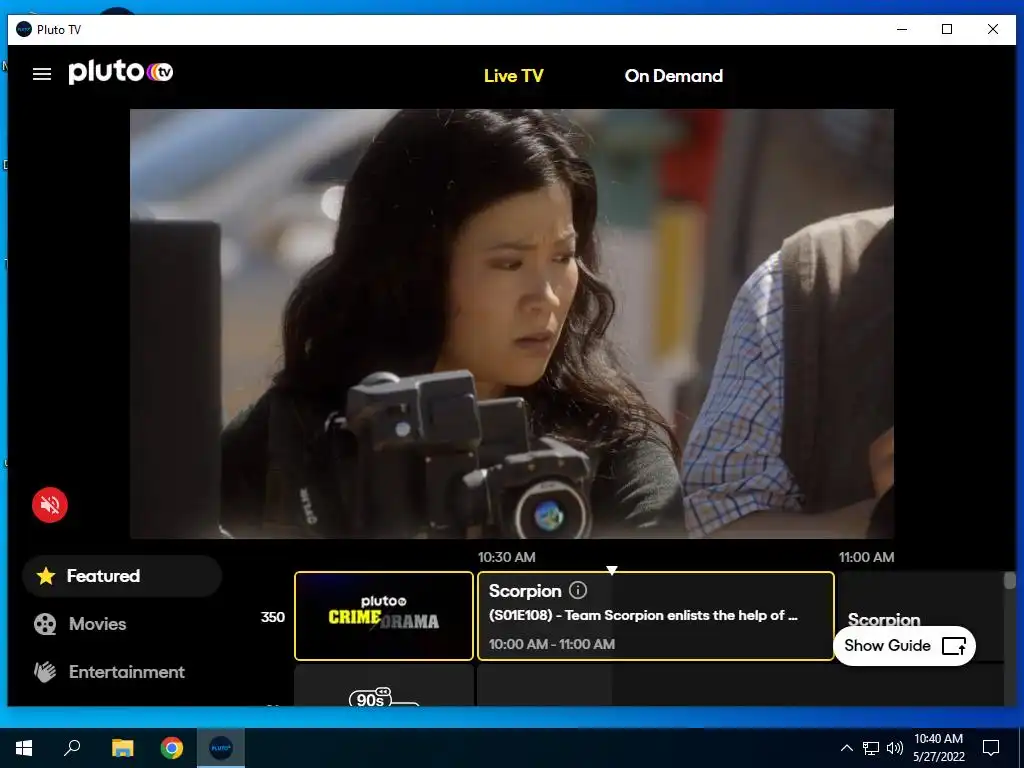Viewport: 1024px width, 768px height.
Task: Open the taskbar clock and date
Action: [x=938, y=748]
